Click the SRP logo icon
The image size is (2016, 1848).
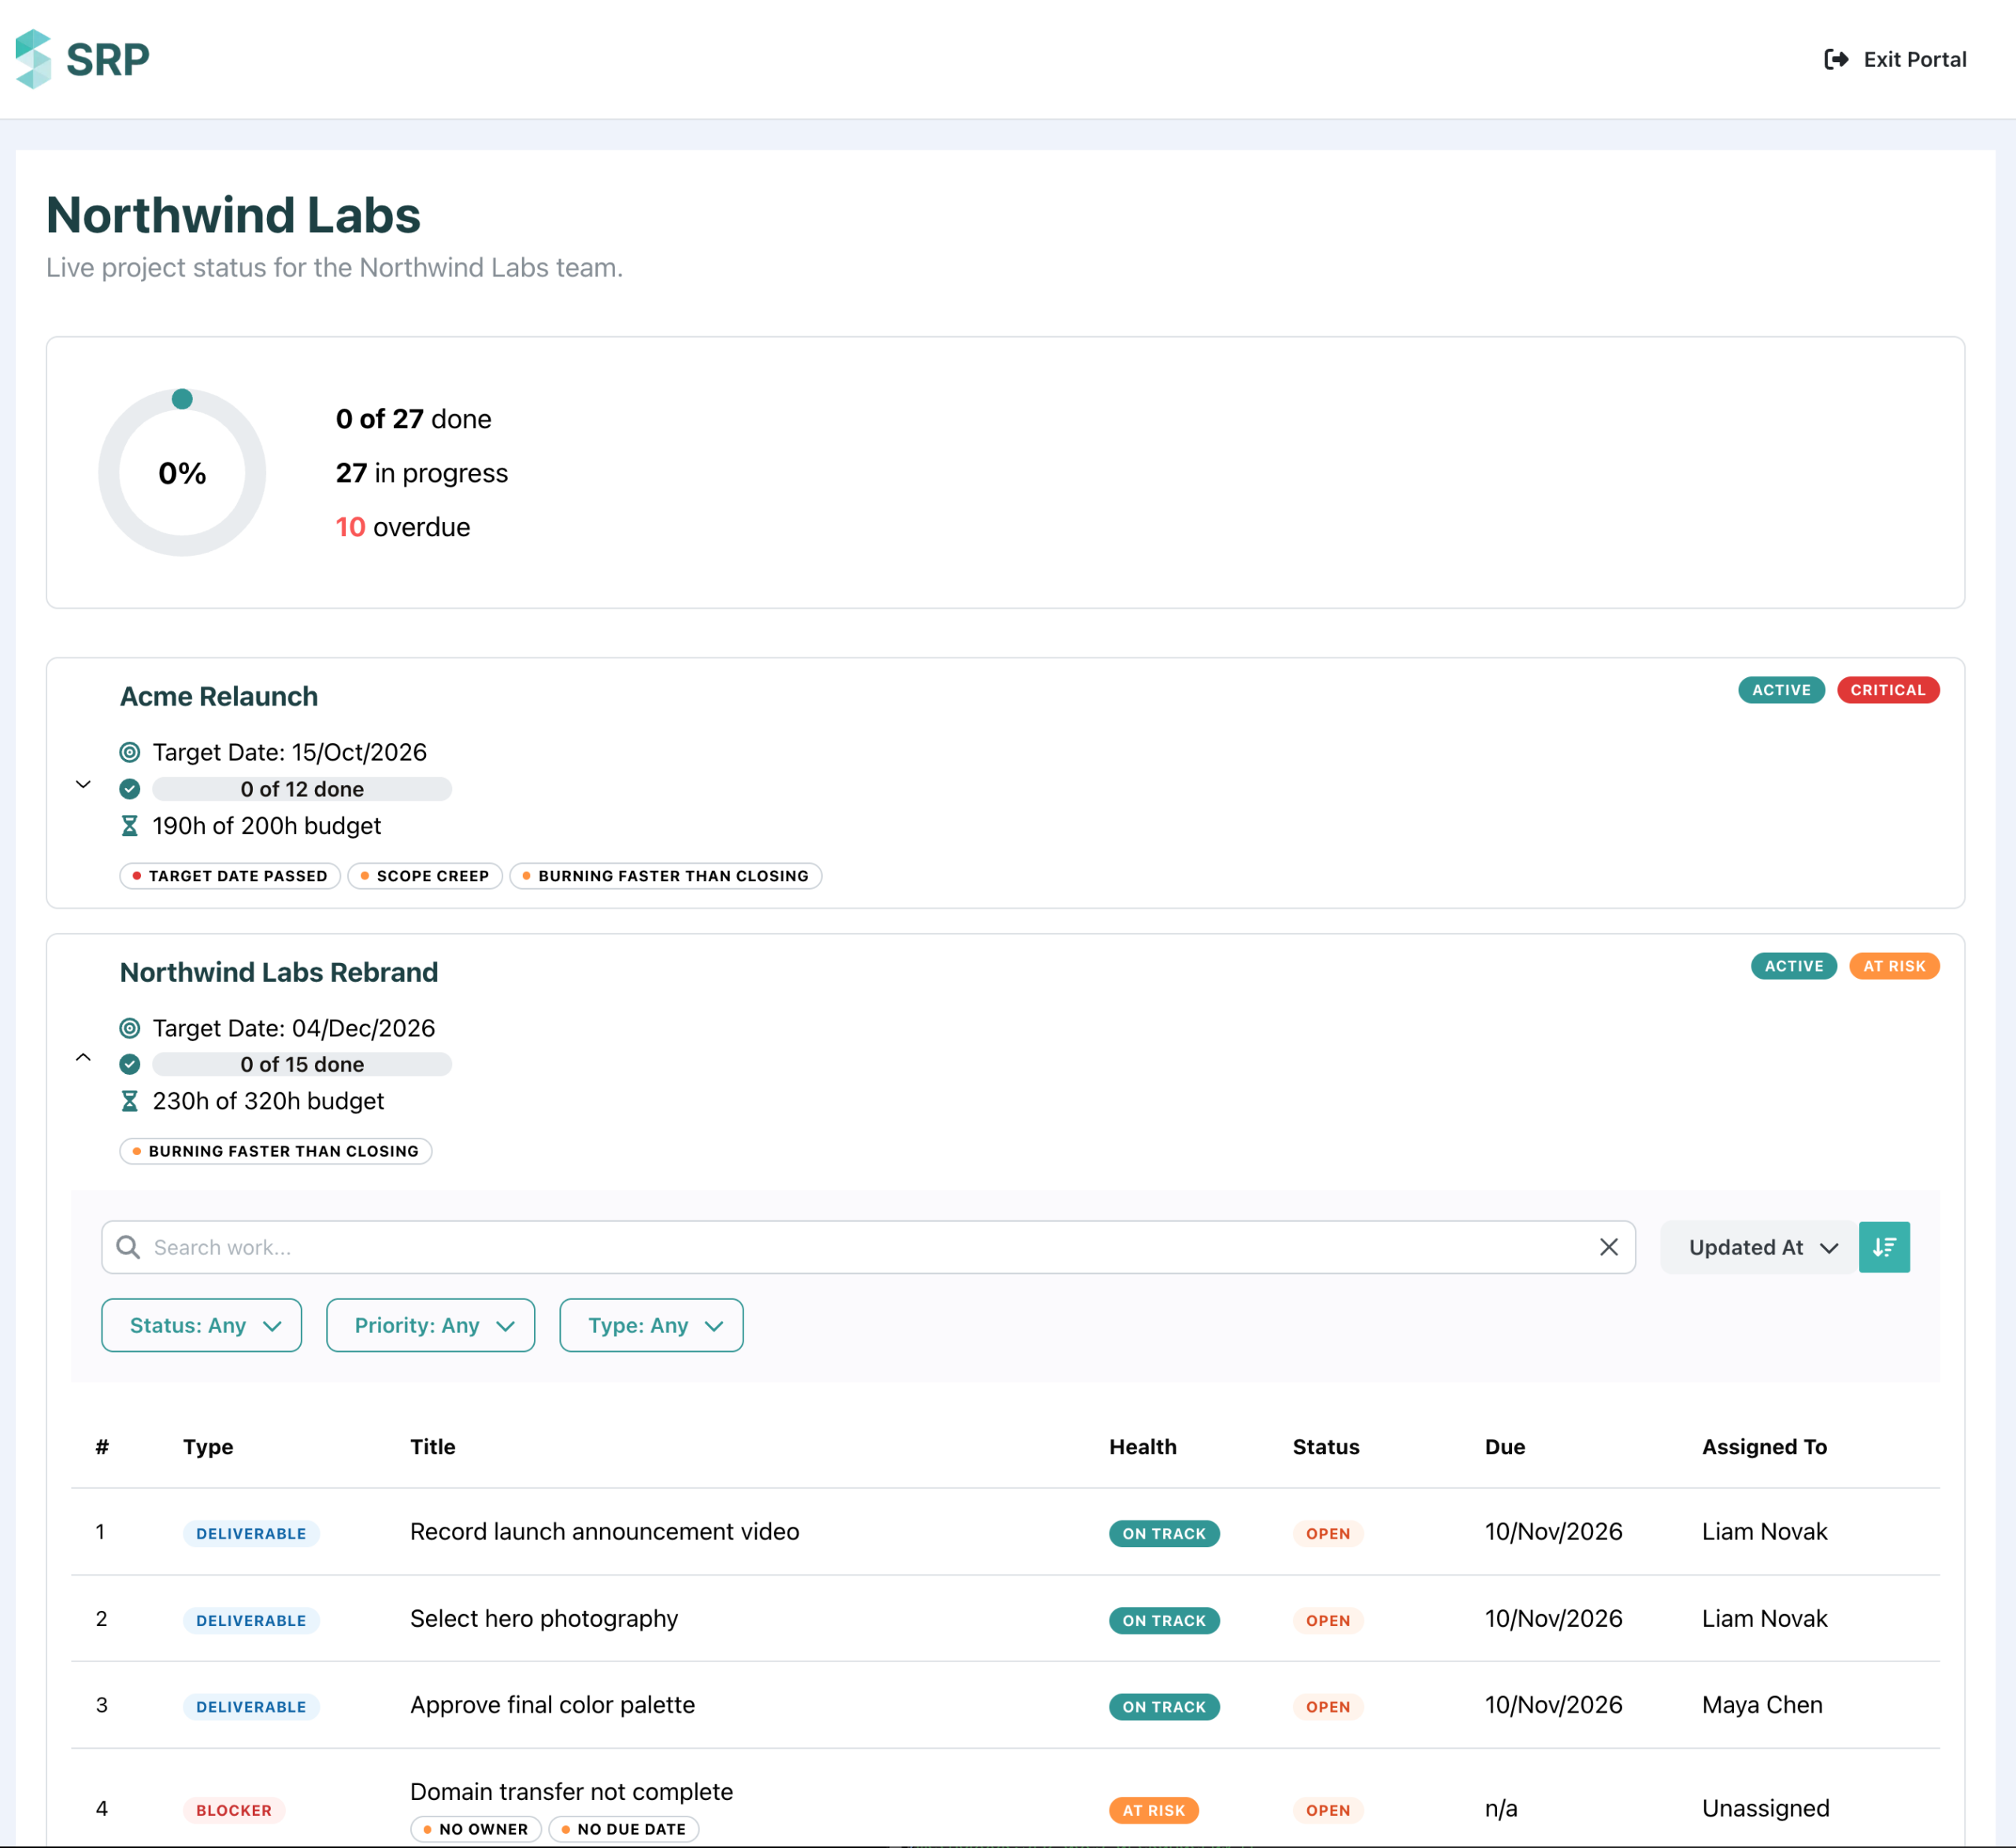[x=33, y=59]
